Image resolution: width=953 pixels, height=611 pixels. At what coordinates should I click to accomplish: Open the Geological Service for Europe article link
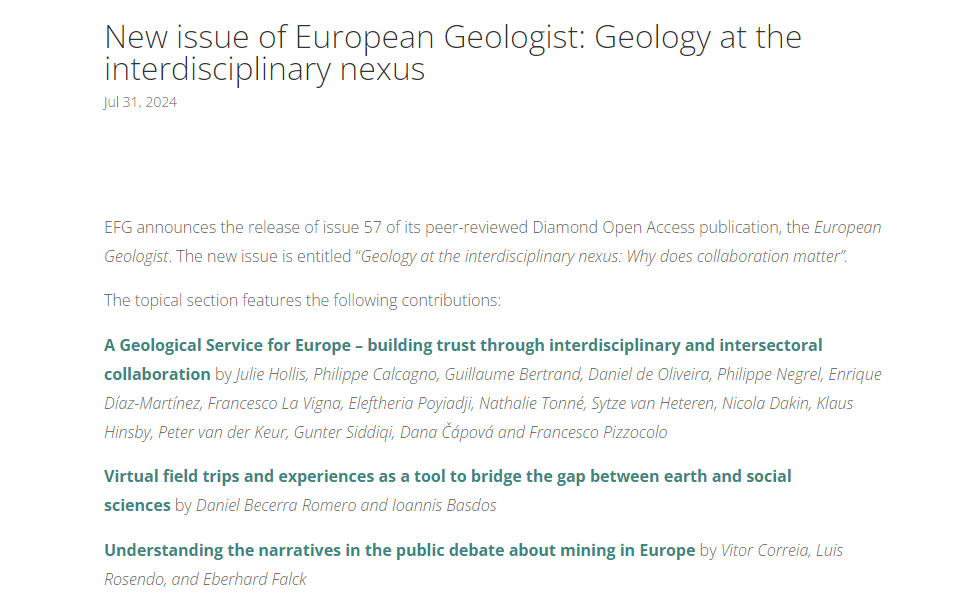[x=462, y=345]
